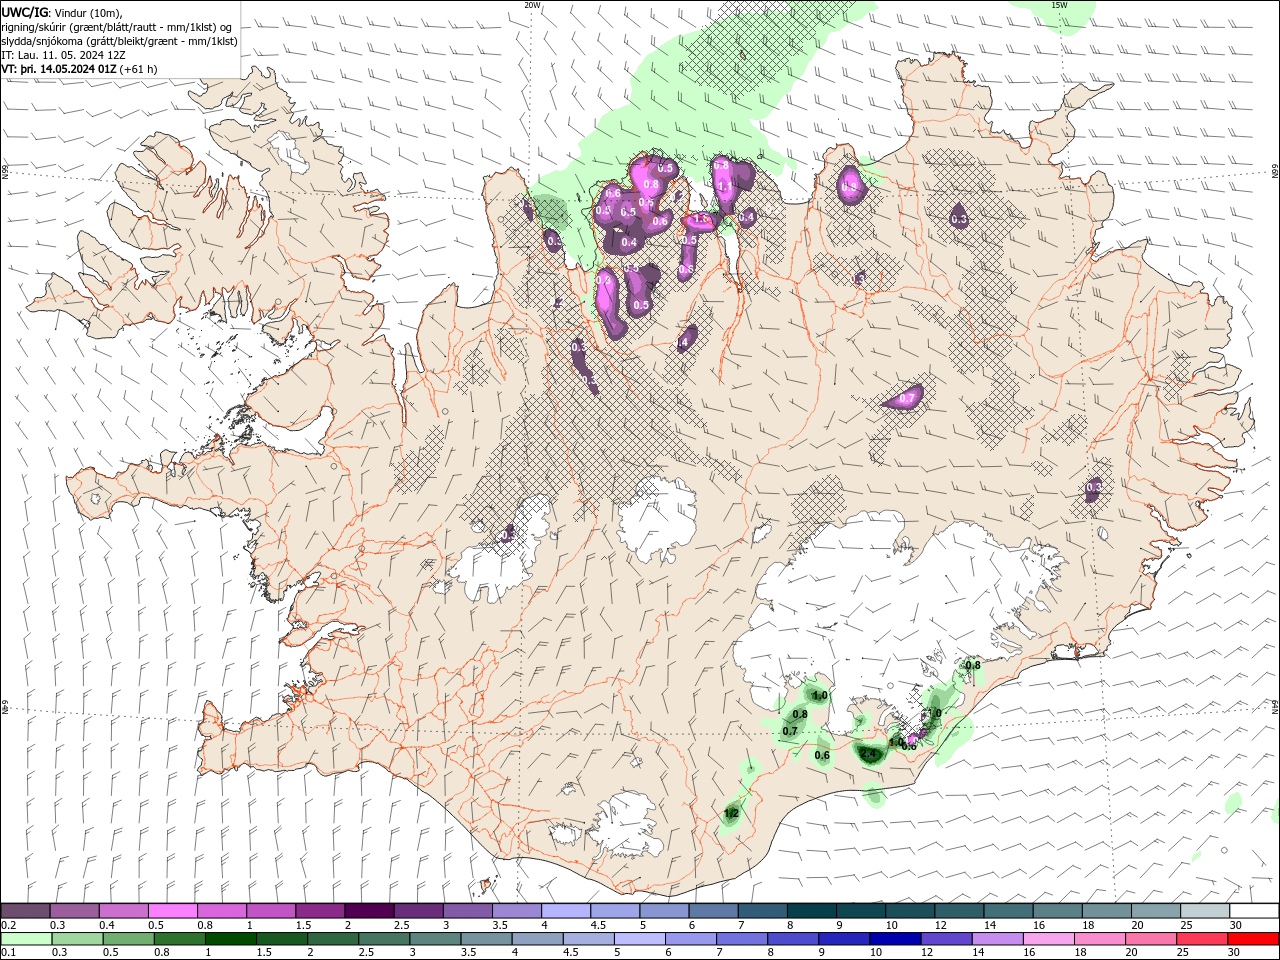Click snow-scale swatch between 1.5 and 2

pos(320,911)
